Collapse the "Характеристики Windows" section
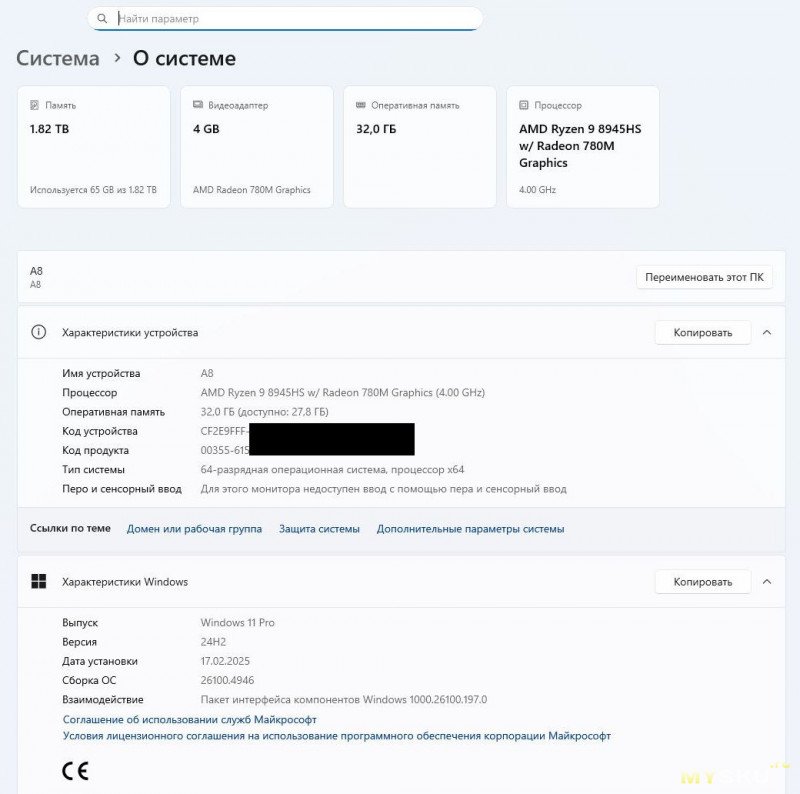Screen dimensions: 800x794 tap(766, 582)
